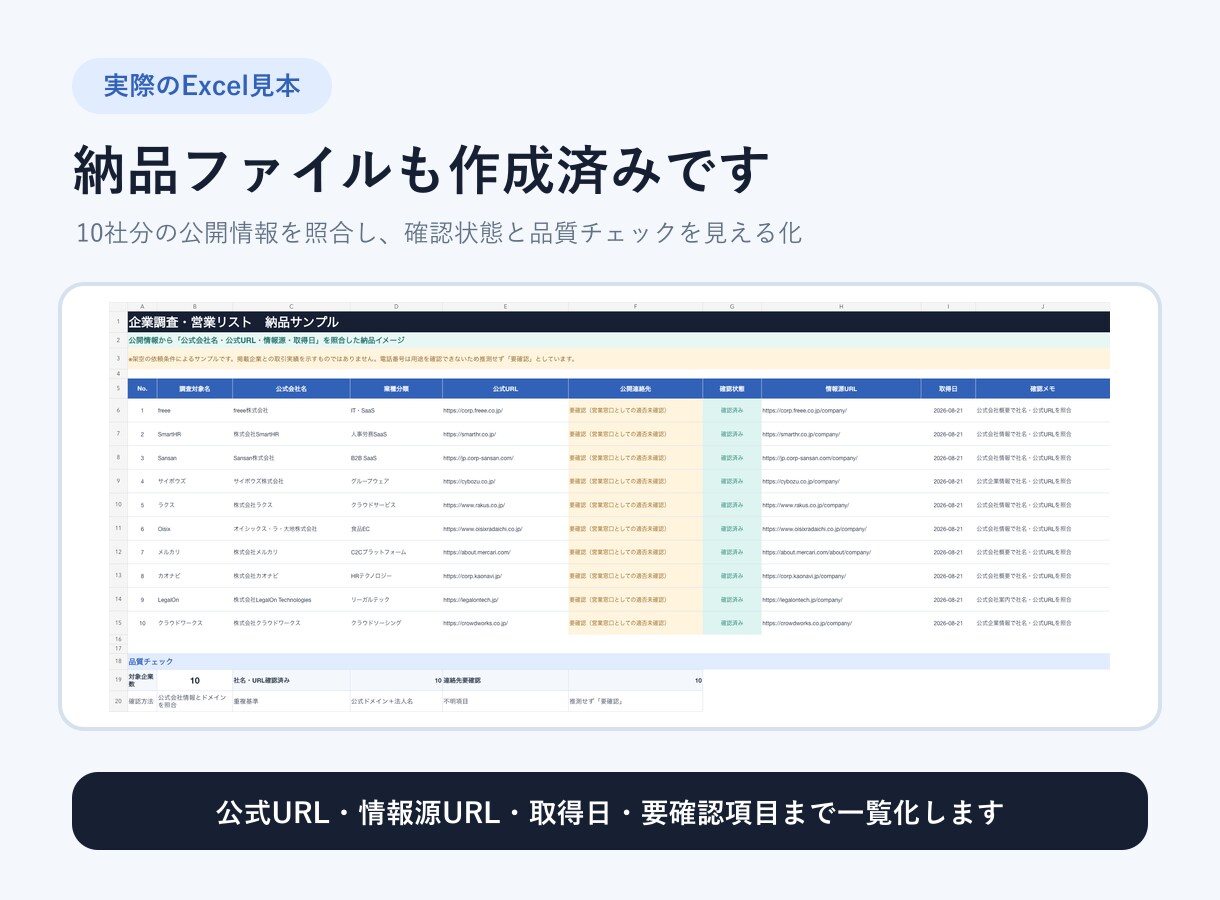Select the サイボウズ株式会社 cell

click(291, 481)
